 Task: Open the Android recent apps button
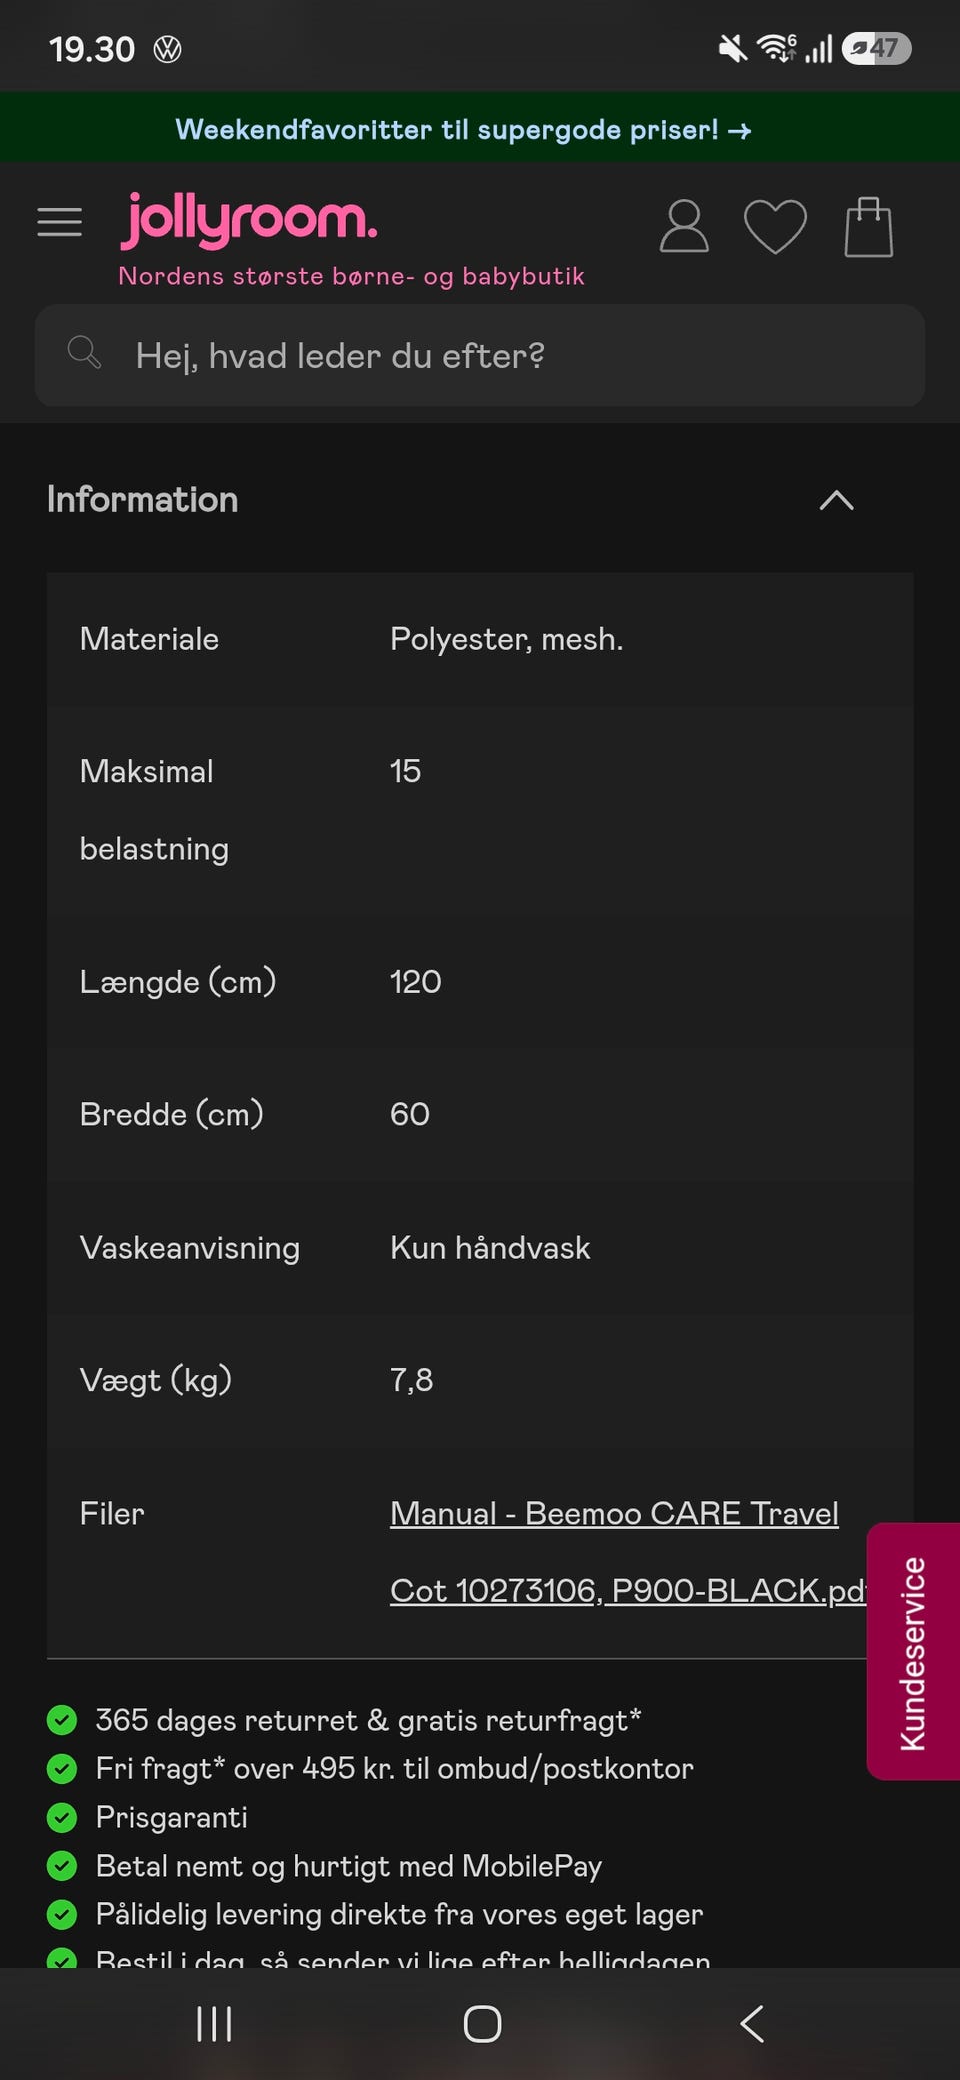[214, 2024]
